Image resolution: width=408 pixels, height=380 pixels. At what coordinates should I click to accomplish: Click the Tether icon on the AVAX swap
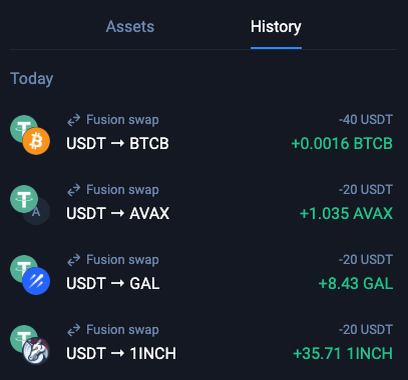pos(24,199)
